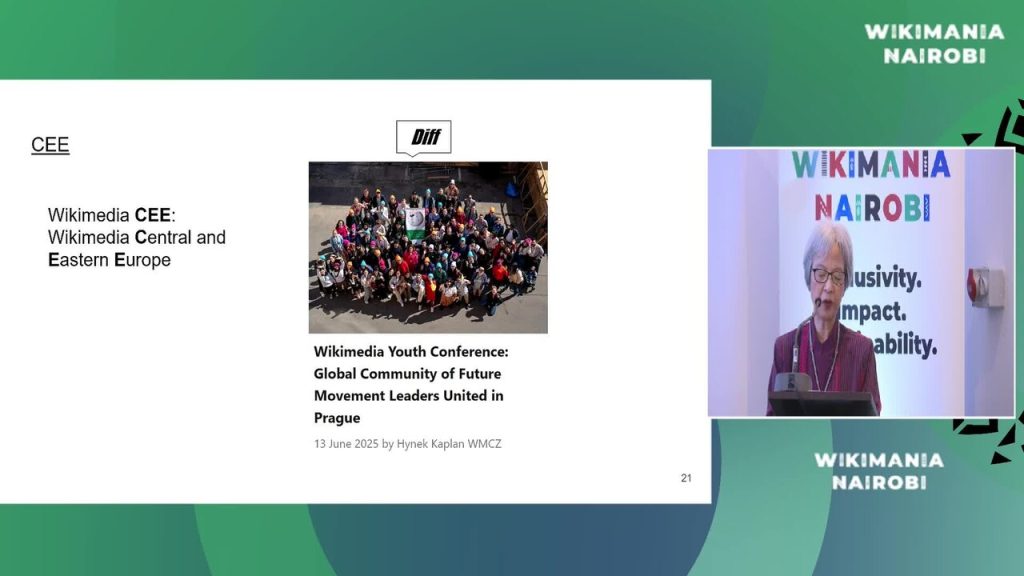Open the Wikimedia Youth Conference article headline

tap(411, 385)
